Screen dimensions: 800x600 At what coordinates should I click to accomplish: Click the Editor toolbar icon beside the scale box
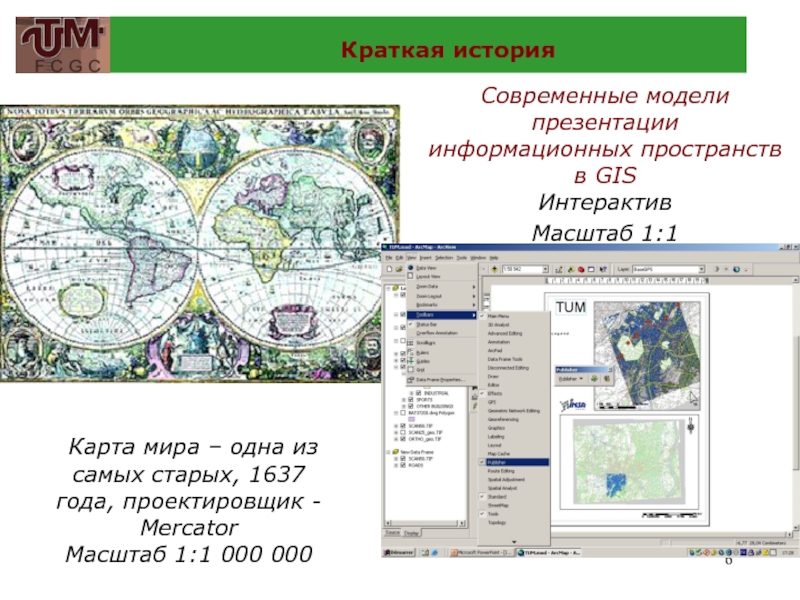(559, 269)
